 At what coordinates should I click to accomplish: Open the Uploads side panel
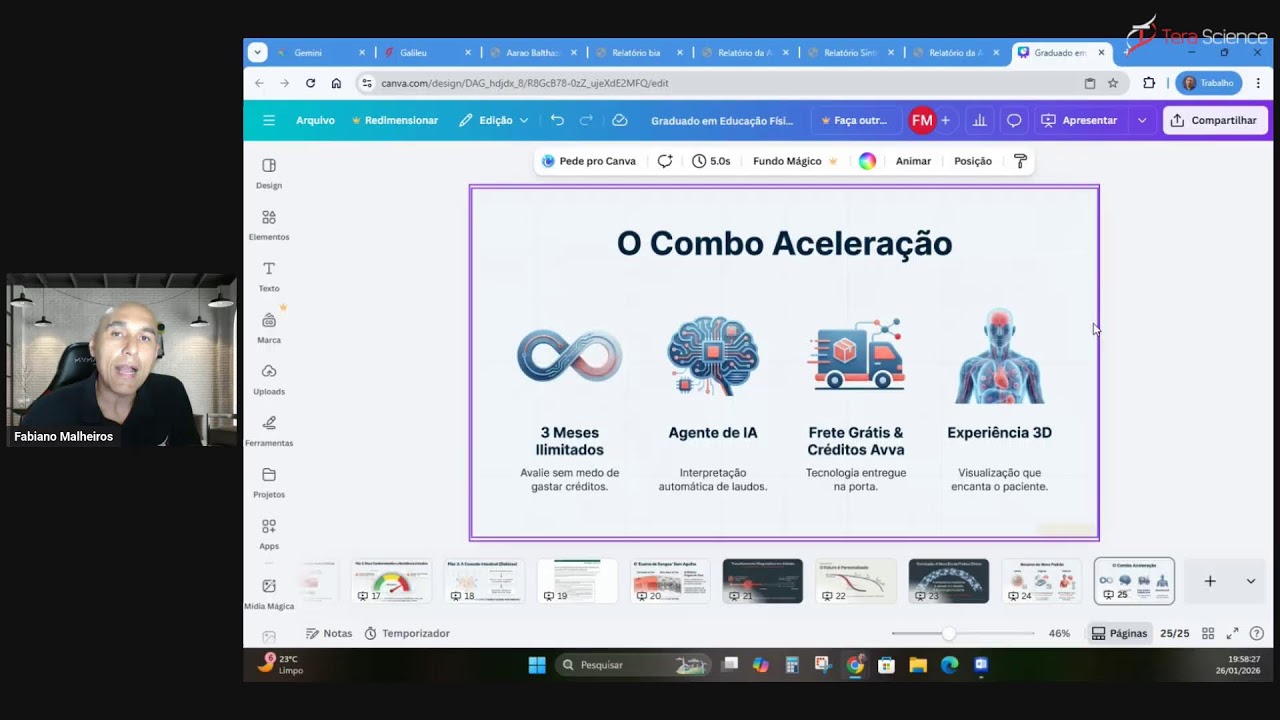pos(269,379)
